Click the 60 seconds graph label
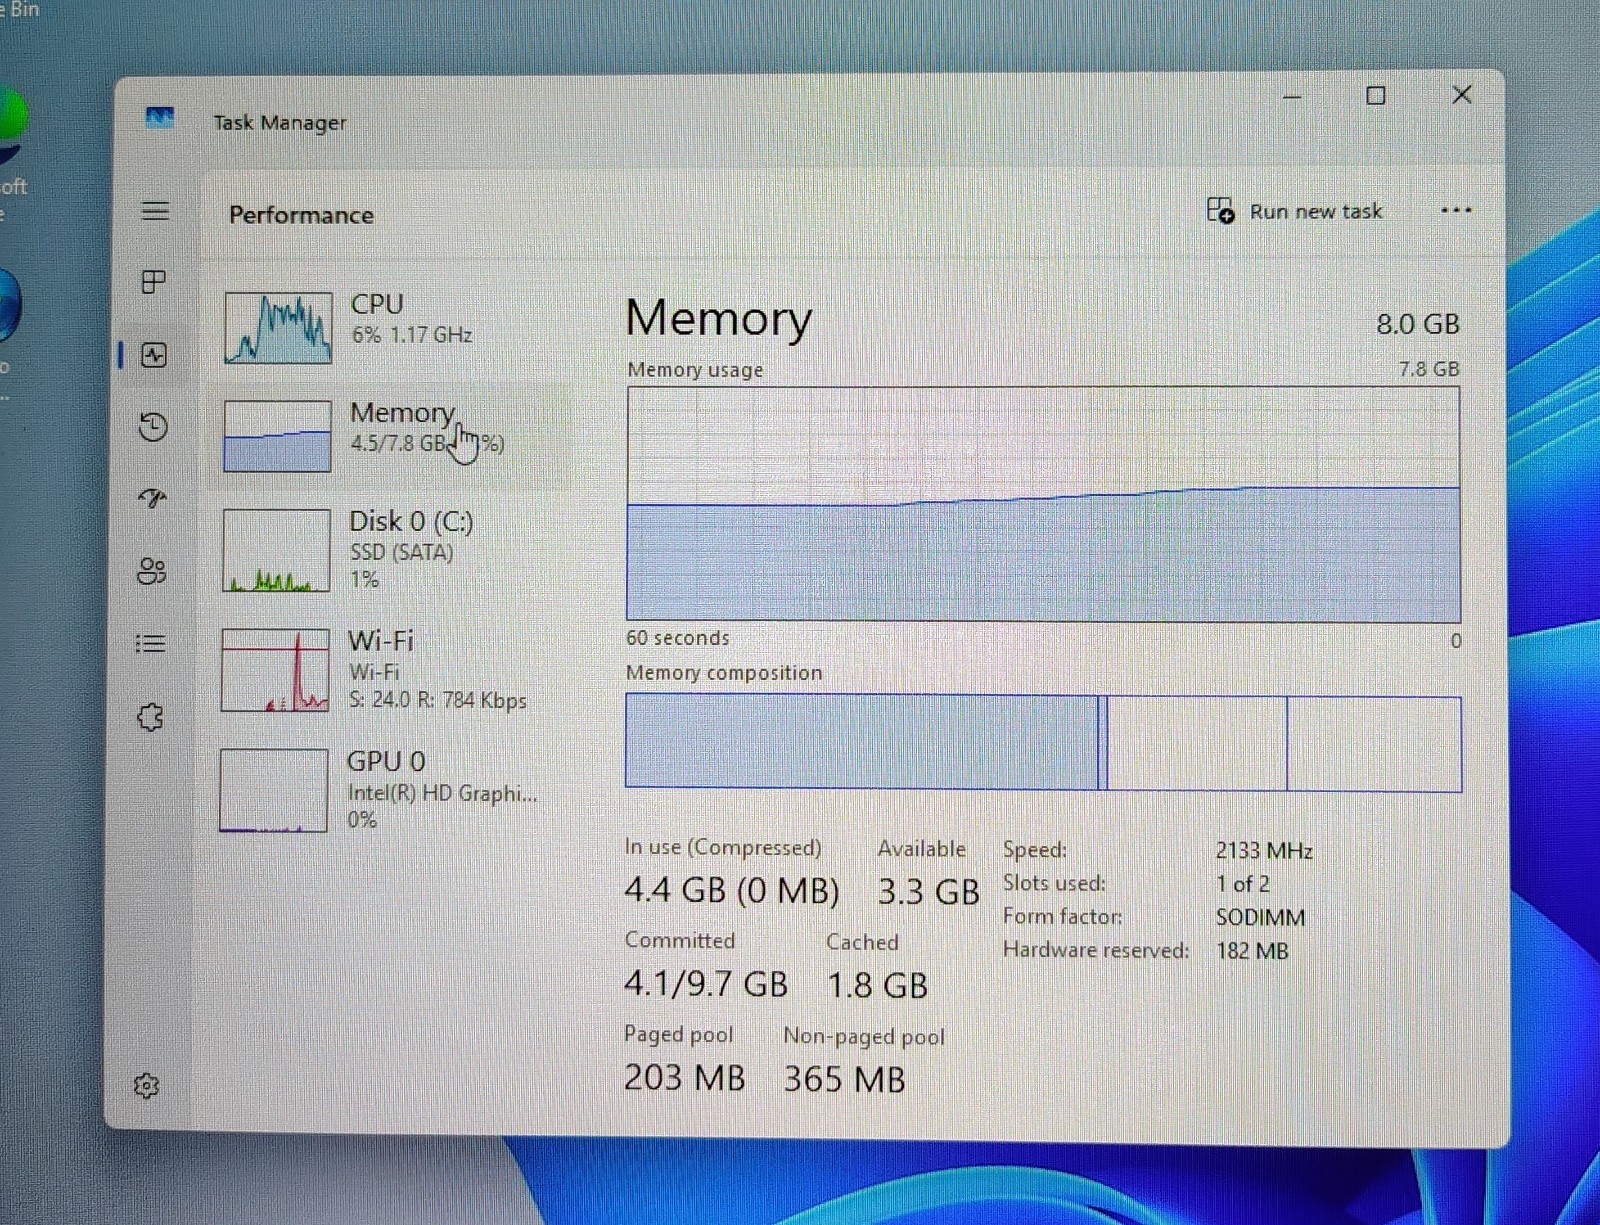The image size is (1600, 1225). [677, 638]
